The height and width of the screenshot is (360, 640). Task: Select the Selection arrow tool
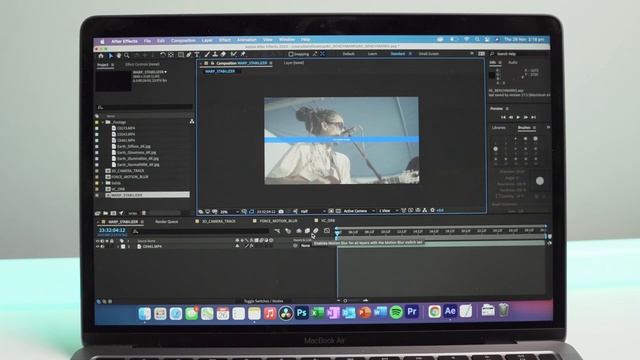(110, 56)
